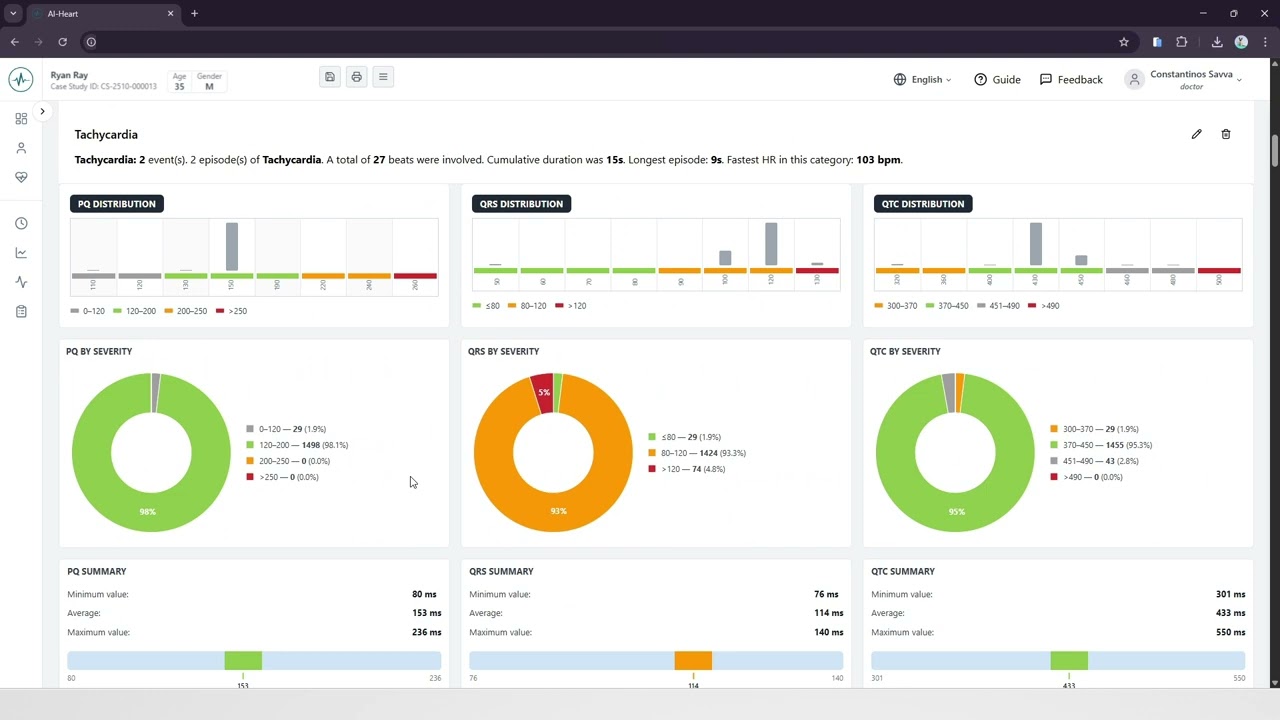Expand the left sidebar with the chevron

point(42,111)
